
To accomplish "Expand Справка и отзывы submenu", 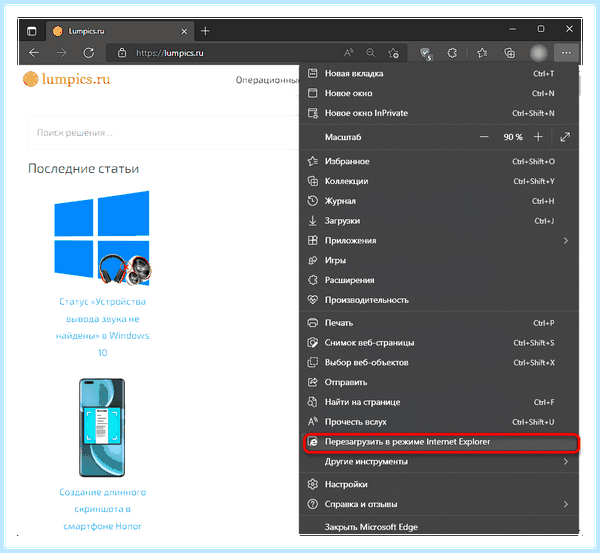I will point(439,504).
